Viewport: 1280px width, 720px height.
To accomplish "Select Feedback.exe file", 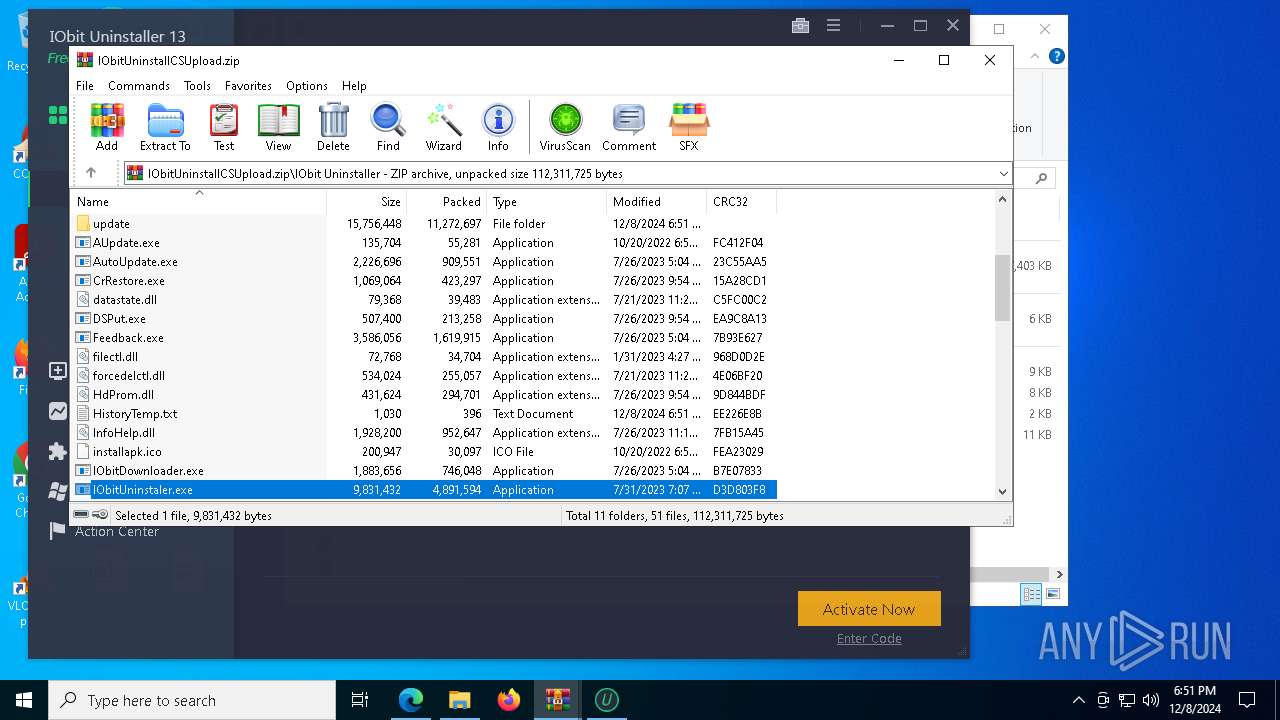I will point(424,338).
